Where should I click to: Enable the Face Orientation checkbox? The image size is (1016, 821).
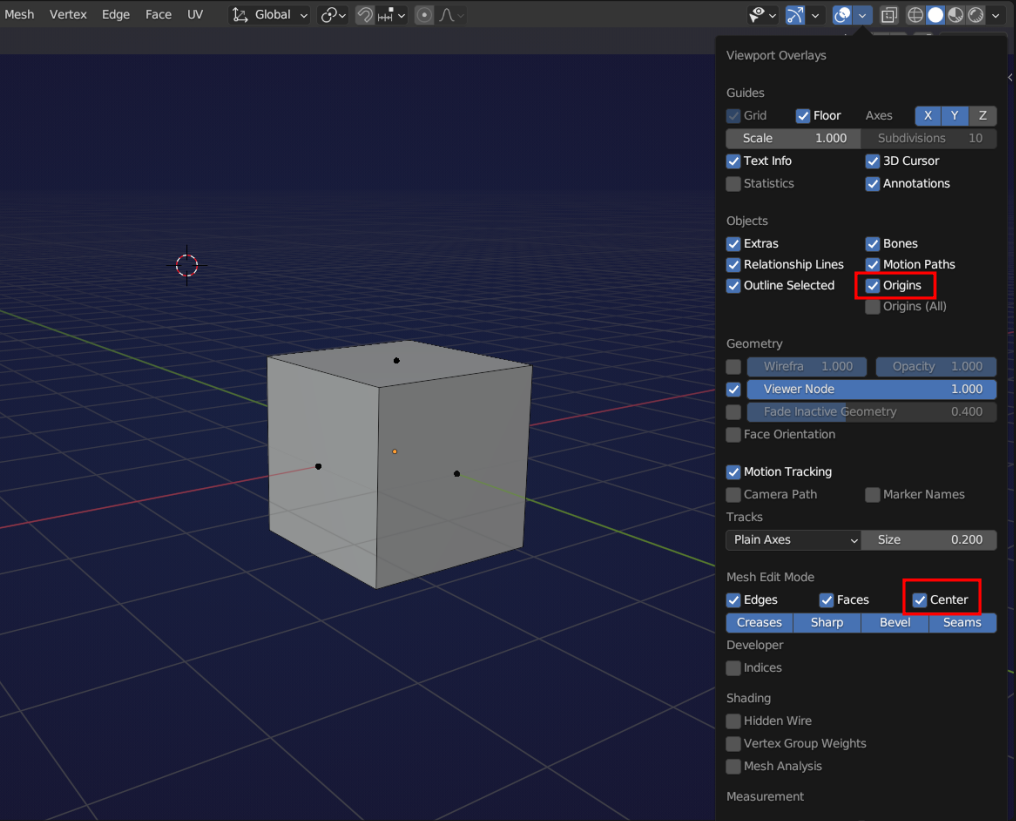734,435
